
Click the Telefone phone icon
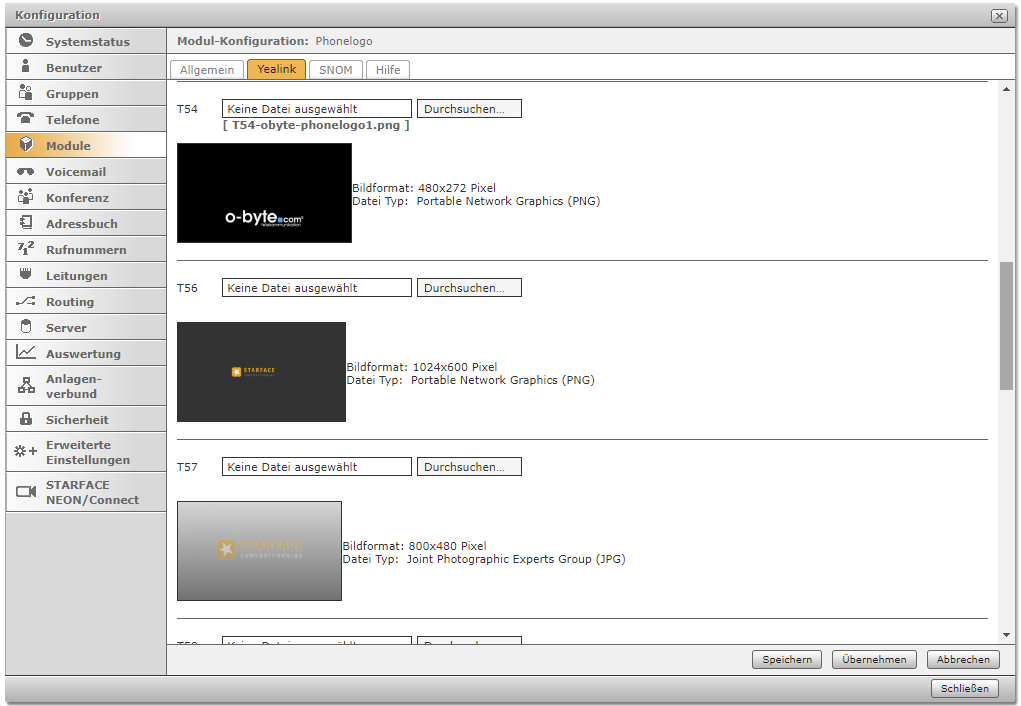point(26,119)
